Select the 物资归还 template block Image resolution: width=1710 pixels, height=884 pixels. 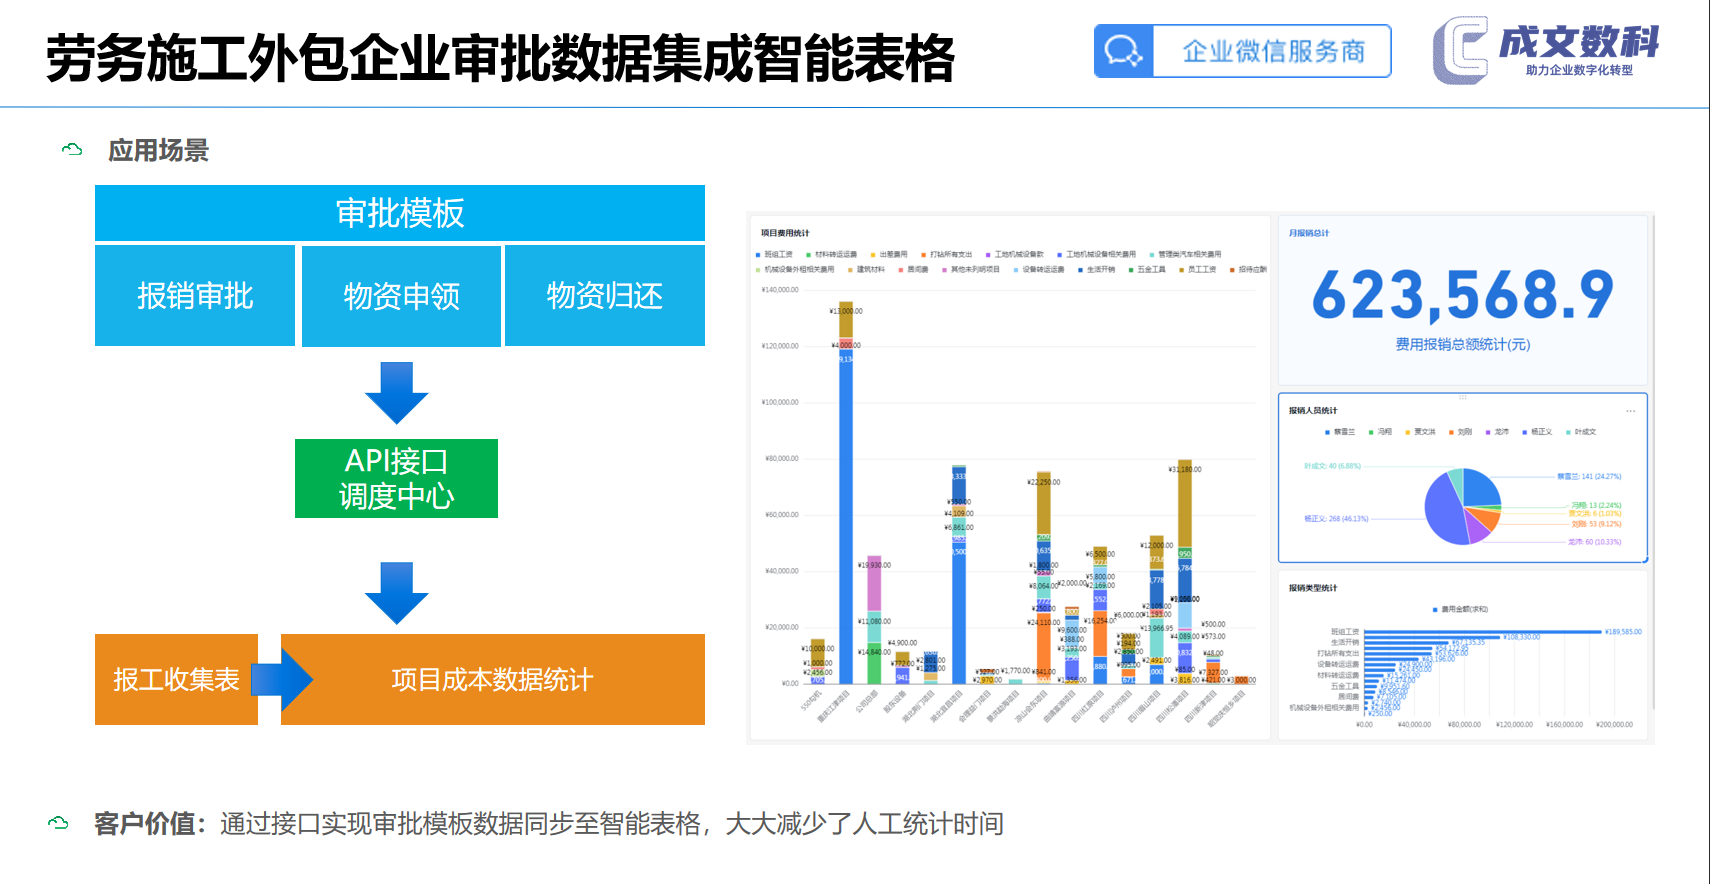pos(605,296)
